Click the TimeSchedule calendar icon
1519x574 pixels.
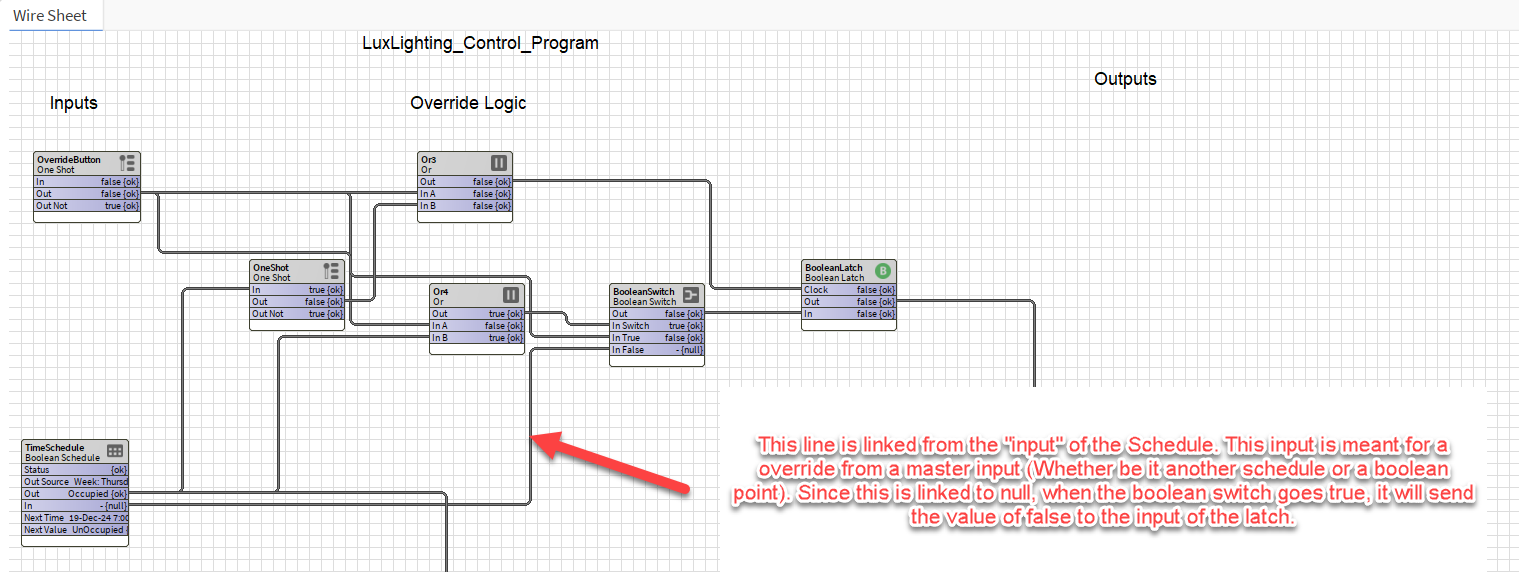(x=115, y=451)
